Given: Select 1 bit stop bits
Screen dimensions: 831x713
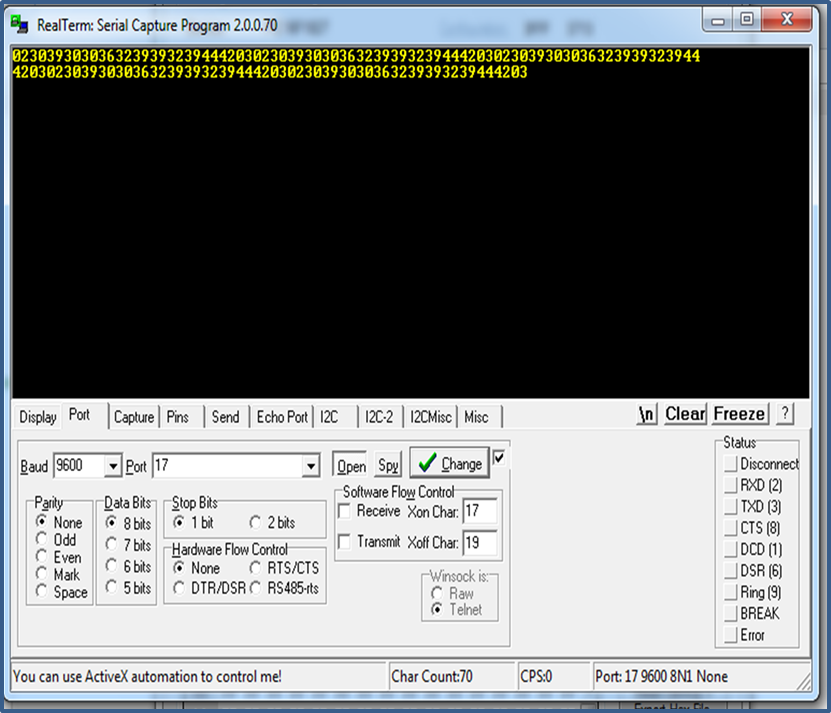Looking at the screenshot, I should [x=193, y=523].
